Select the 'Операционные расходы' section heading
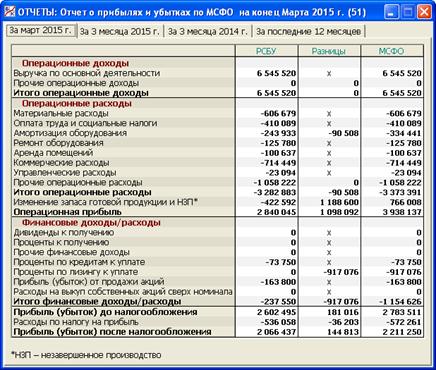 (77, 103)
